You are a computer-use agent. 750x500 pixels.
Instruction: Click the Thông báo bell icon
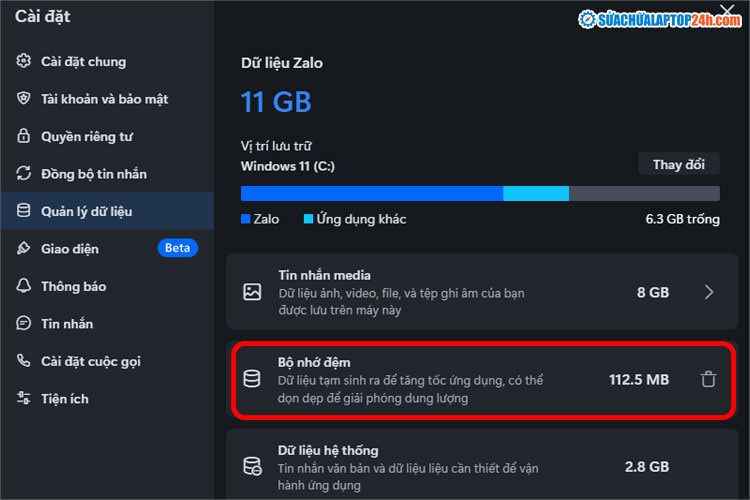click(x=24, y=286)
